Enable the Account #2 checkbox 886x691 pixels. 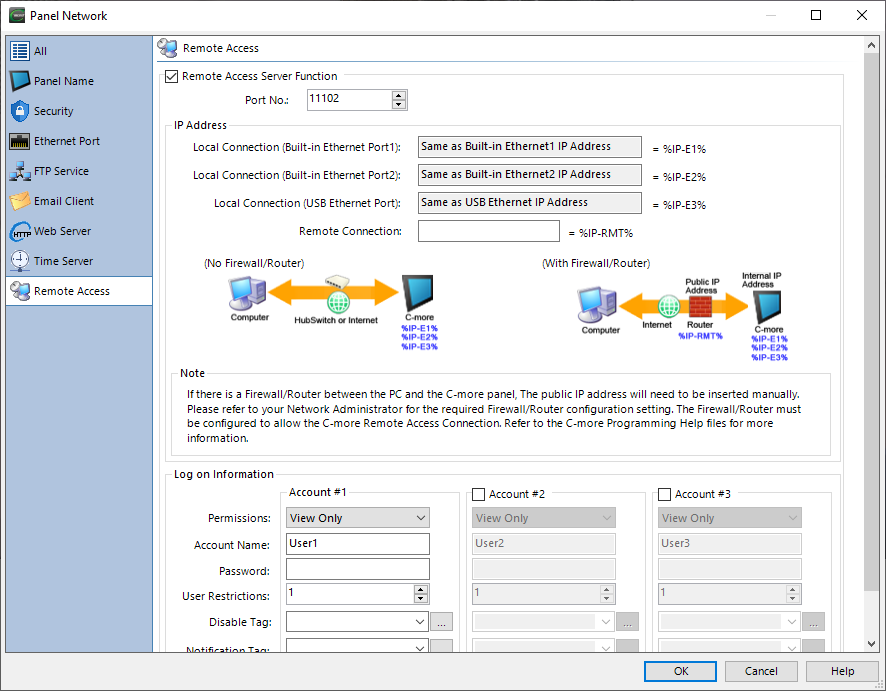click(x=478, y=494)
